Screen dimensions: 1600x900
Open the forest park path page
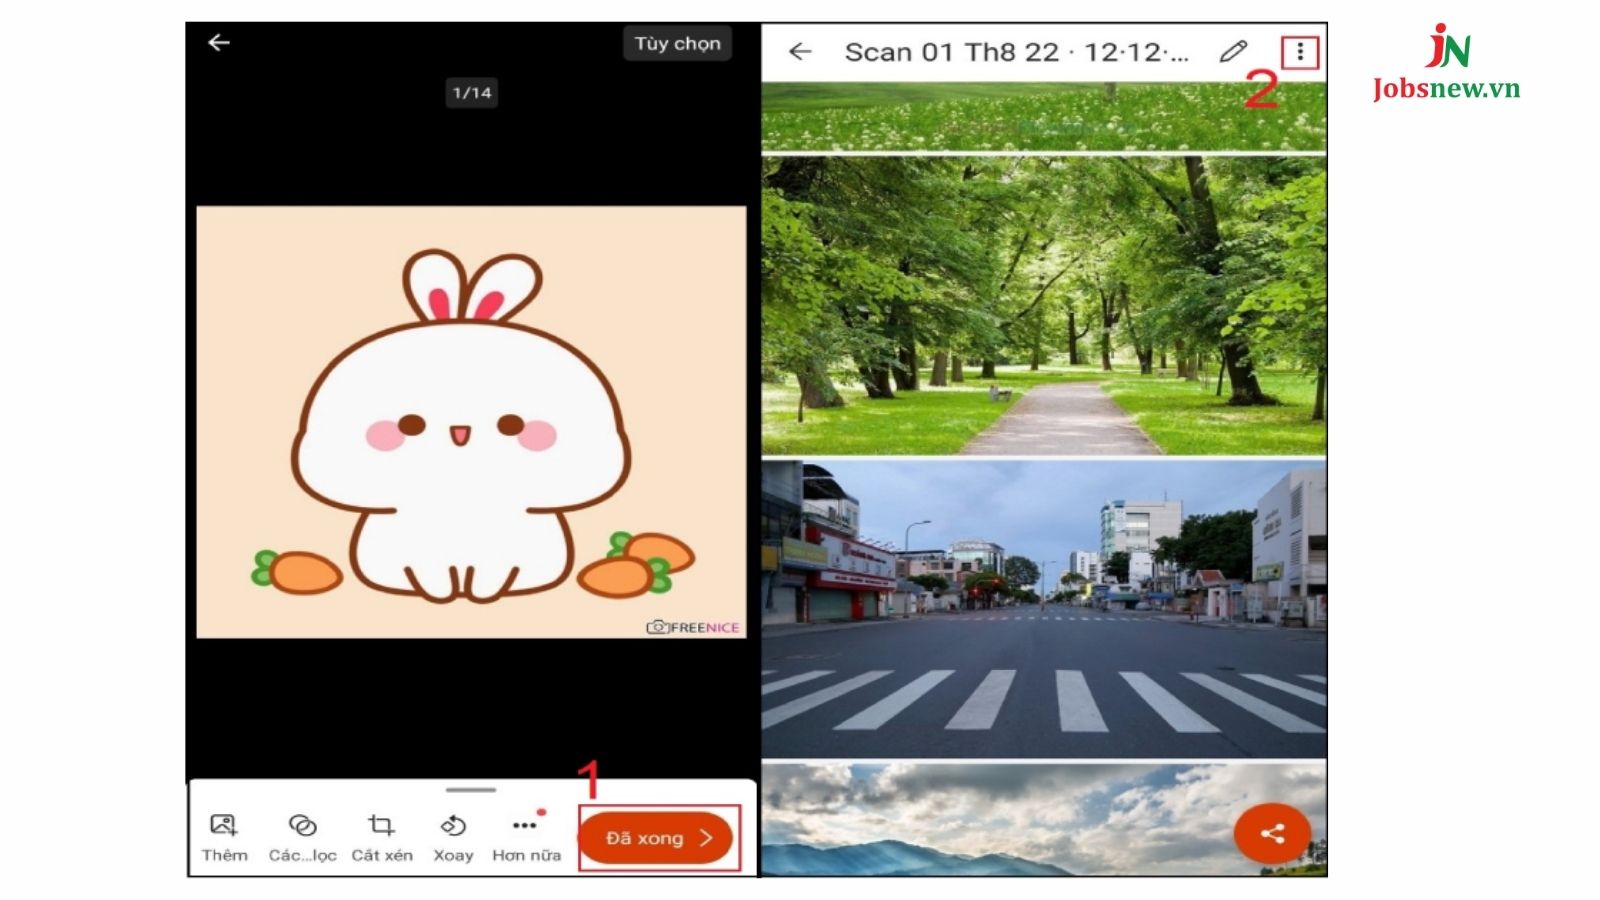click(1044, 306)
